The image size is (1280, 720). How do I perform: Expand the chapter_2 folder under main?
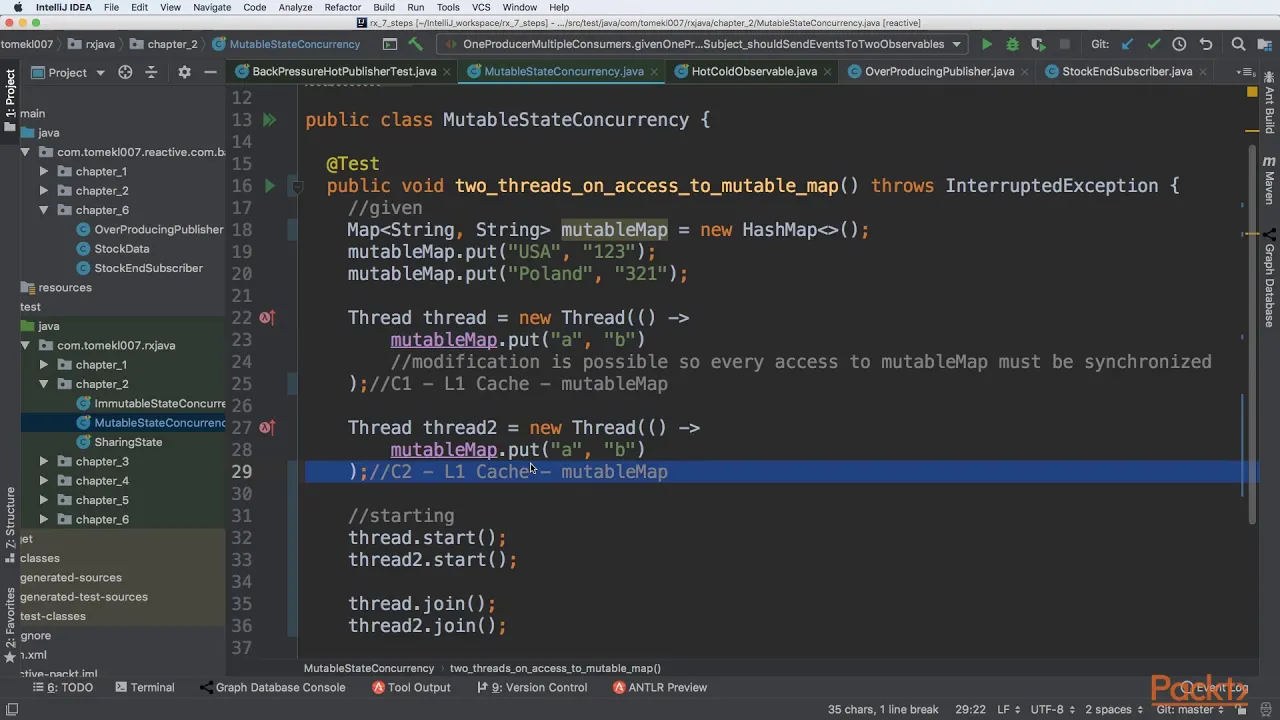tap(44, 191)
